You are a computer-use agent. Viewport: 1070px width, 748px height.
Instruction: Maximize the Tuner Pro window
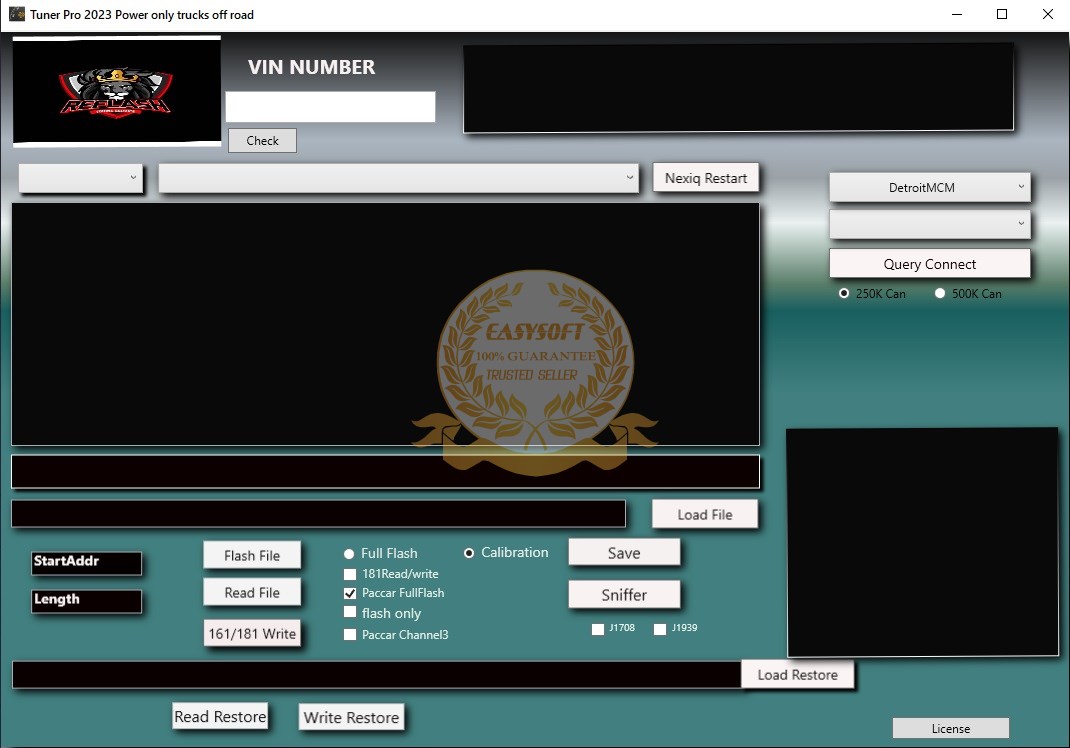pos(1002,14)
